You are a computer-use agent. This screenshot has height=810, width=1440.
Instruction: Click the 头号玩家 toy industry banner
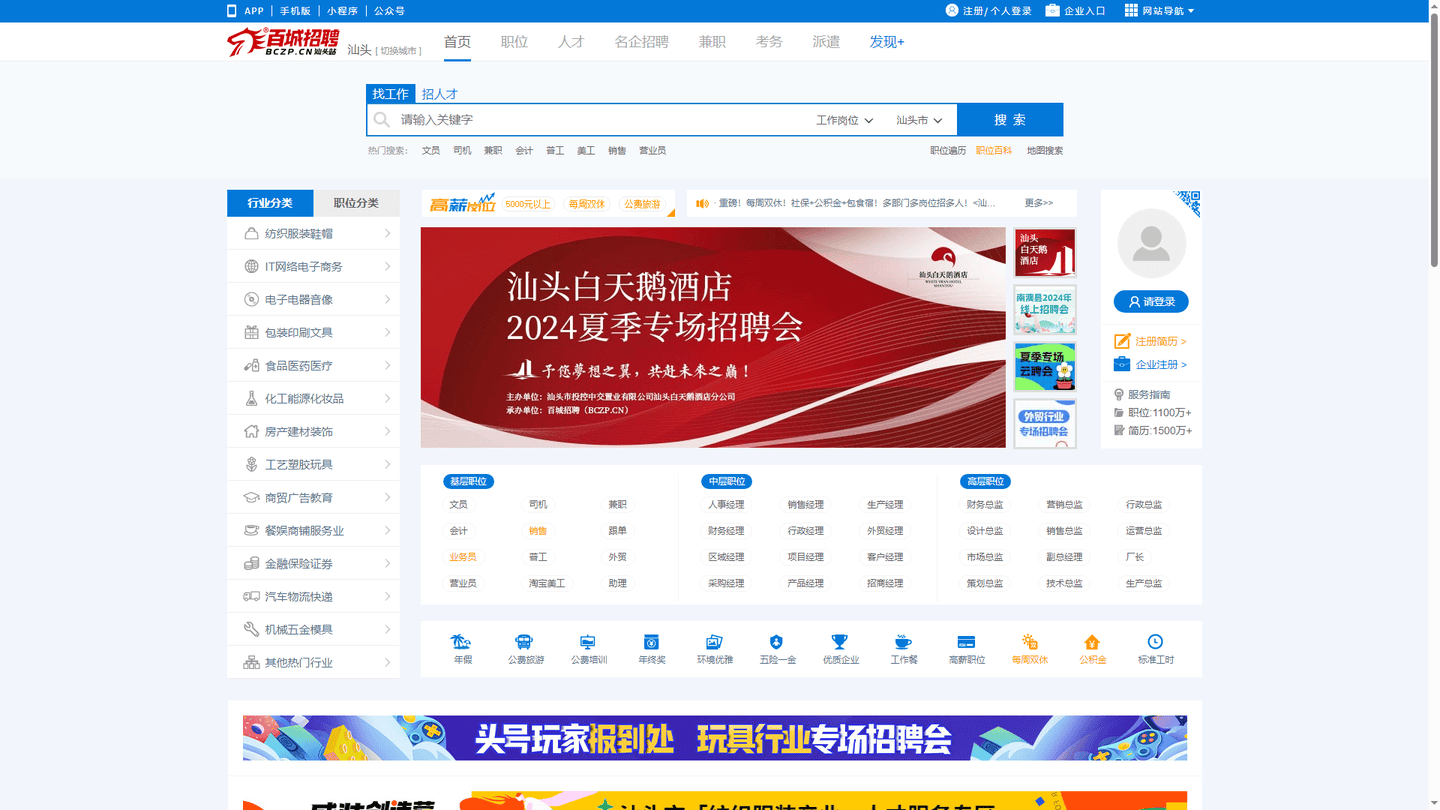[715, 738]
